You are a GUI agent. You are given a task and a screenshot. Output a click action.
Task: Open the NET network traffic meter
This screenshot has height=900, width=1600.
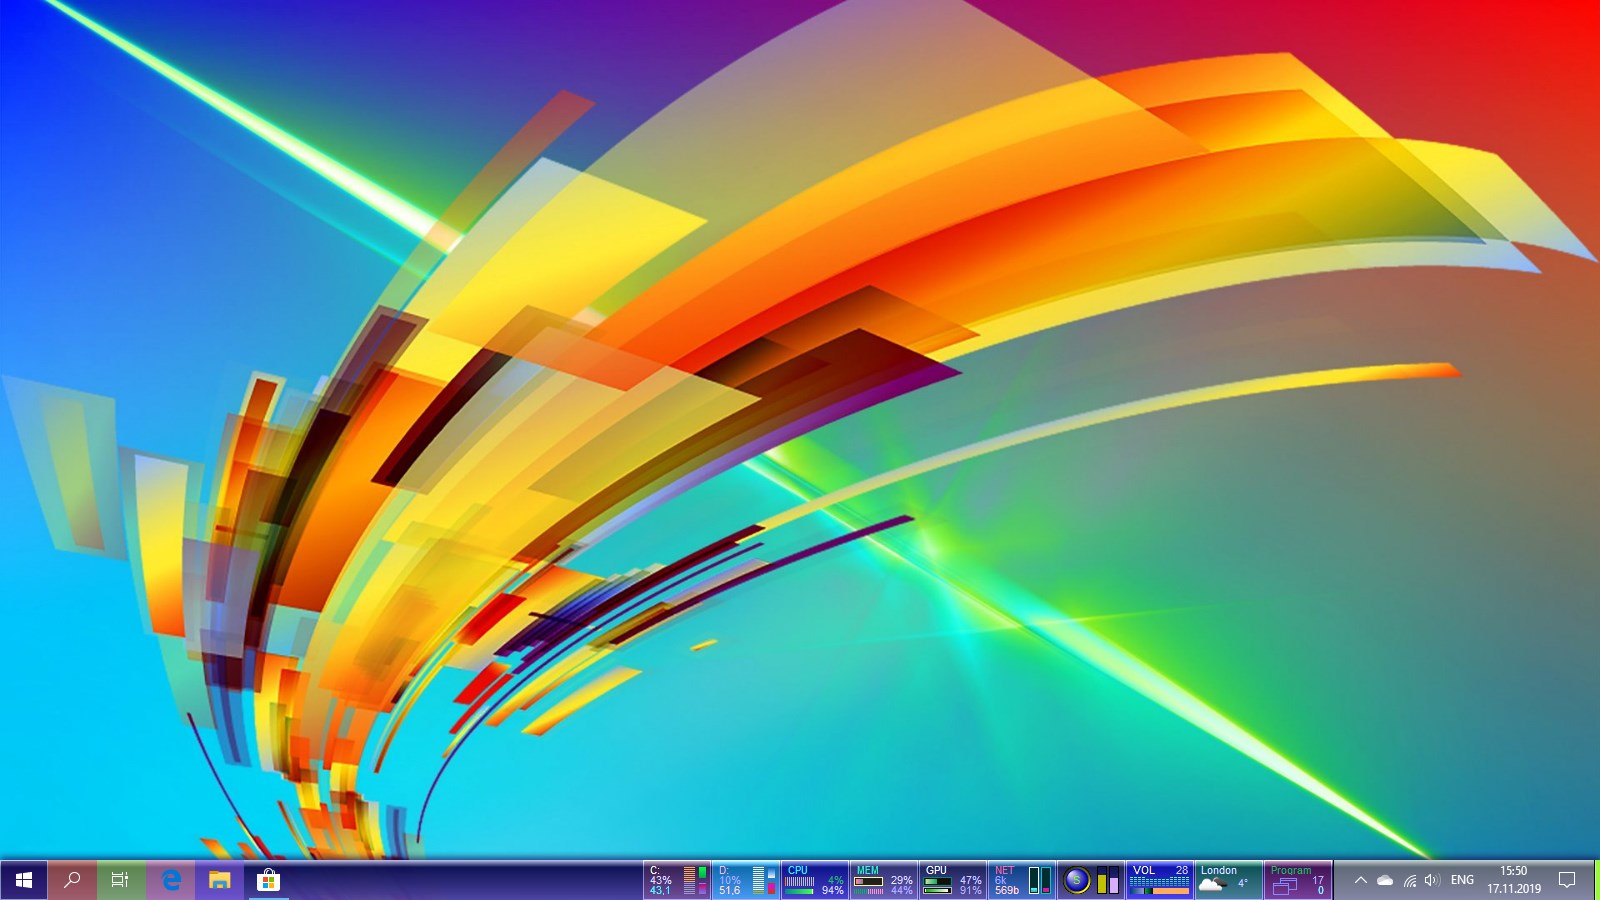point(1022,880)
